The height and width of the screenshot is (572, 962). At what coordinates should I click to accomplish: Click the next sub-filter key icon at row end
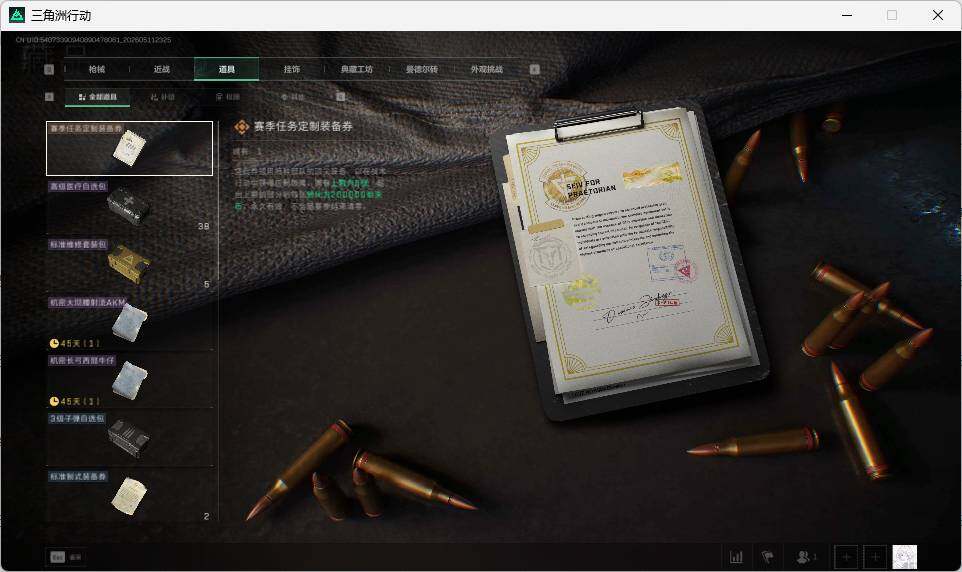coord(341,97)
